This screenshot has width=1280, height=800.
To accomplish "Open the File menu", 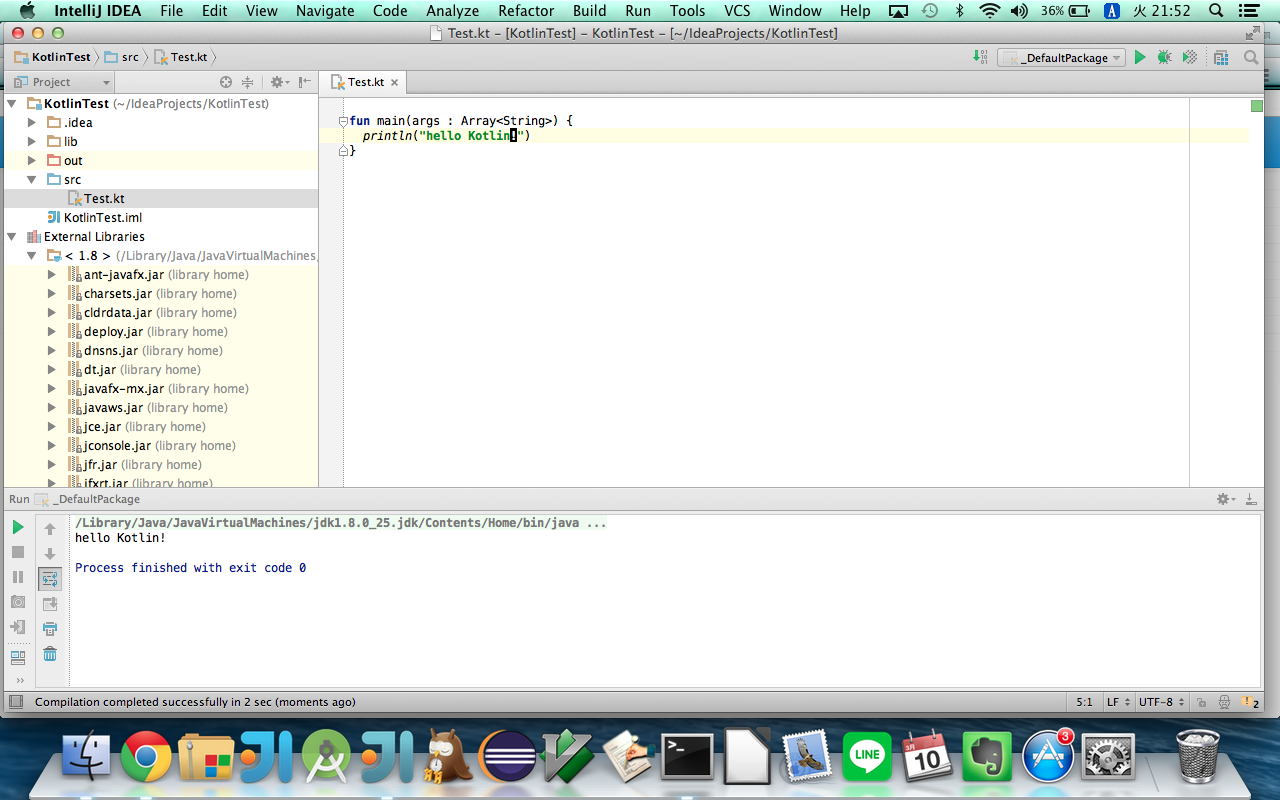I will point(171,11).
